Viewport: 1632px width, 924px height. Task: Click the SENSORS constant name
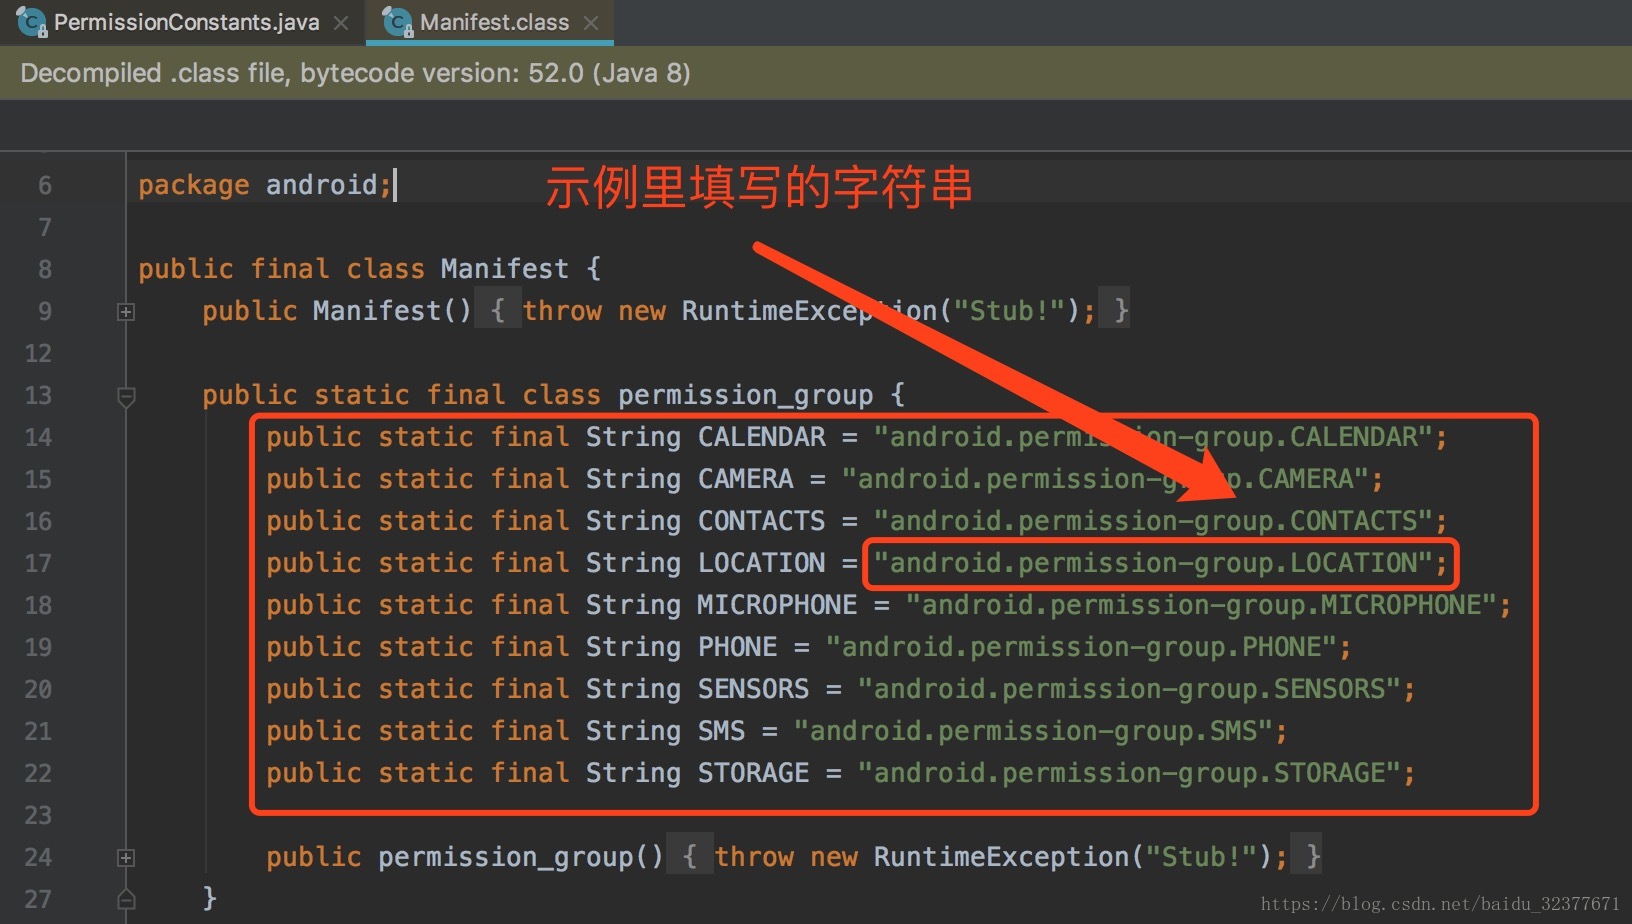point(753,689)
